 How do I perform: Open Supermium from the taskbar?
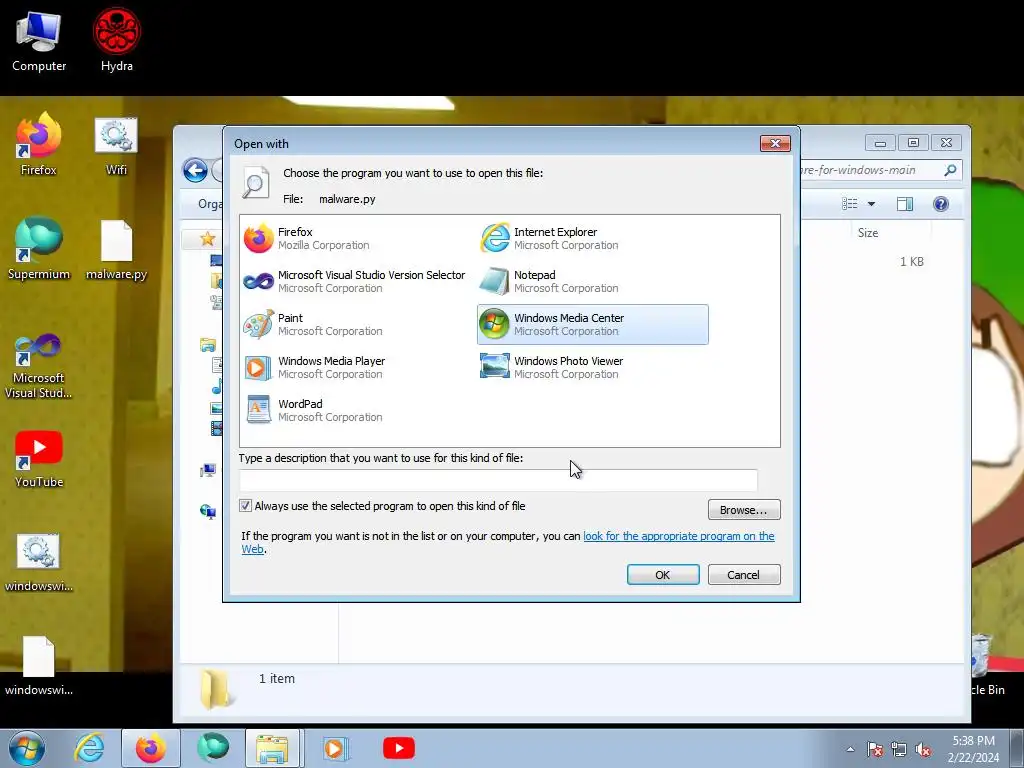click(213, 748)
